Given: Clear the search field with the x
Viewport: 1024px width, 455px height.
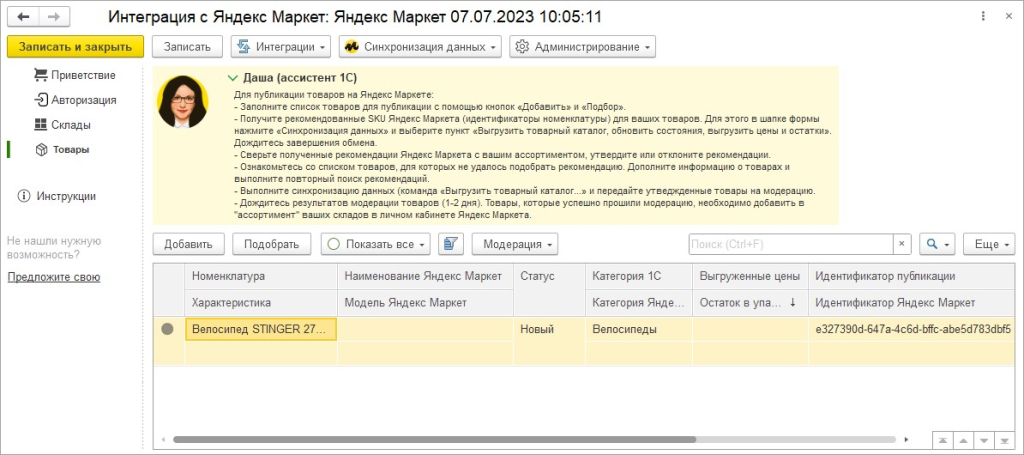Looking at the screenshot, I should (902, 244).
